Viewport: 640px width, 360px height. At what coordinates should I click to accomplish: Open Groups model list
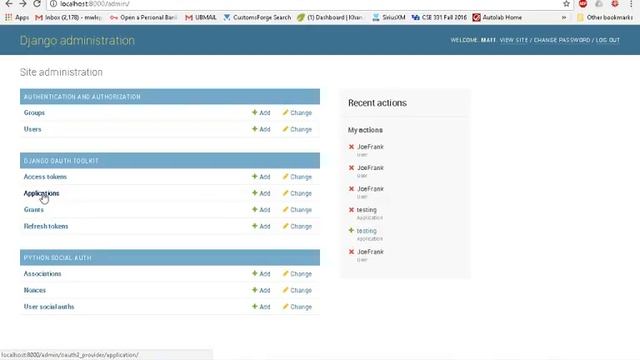34,113
